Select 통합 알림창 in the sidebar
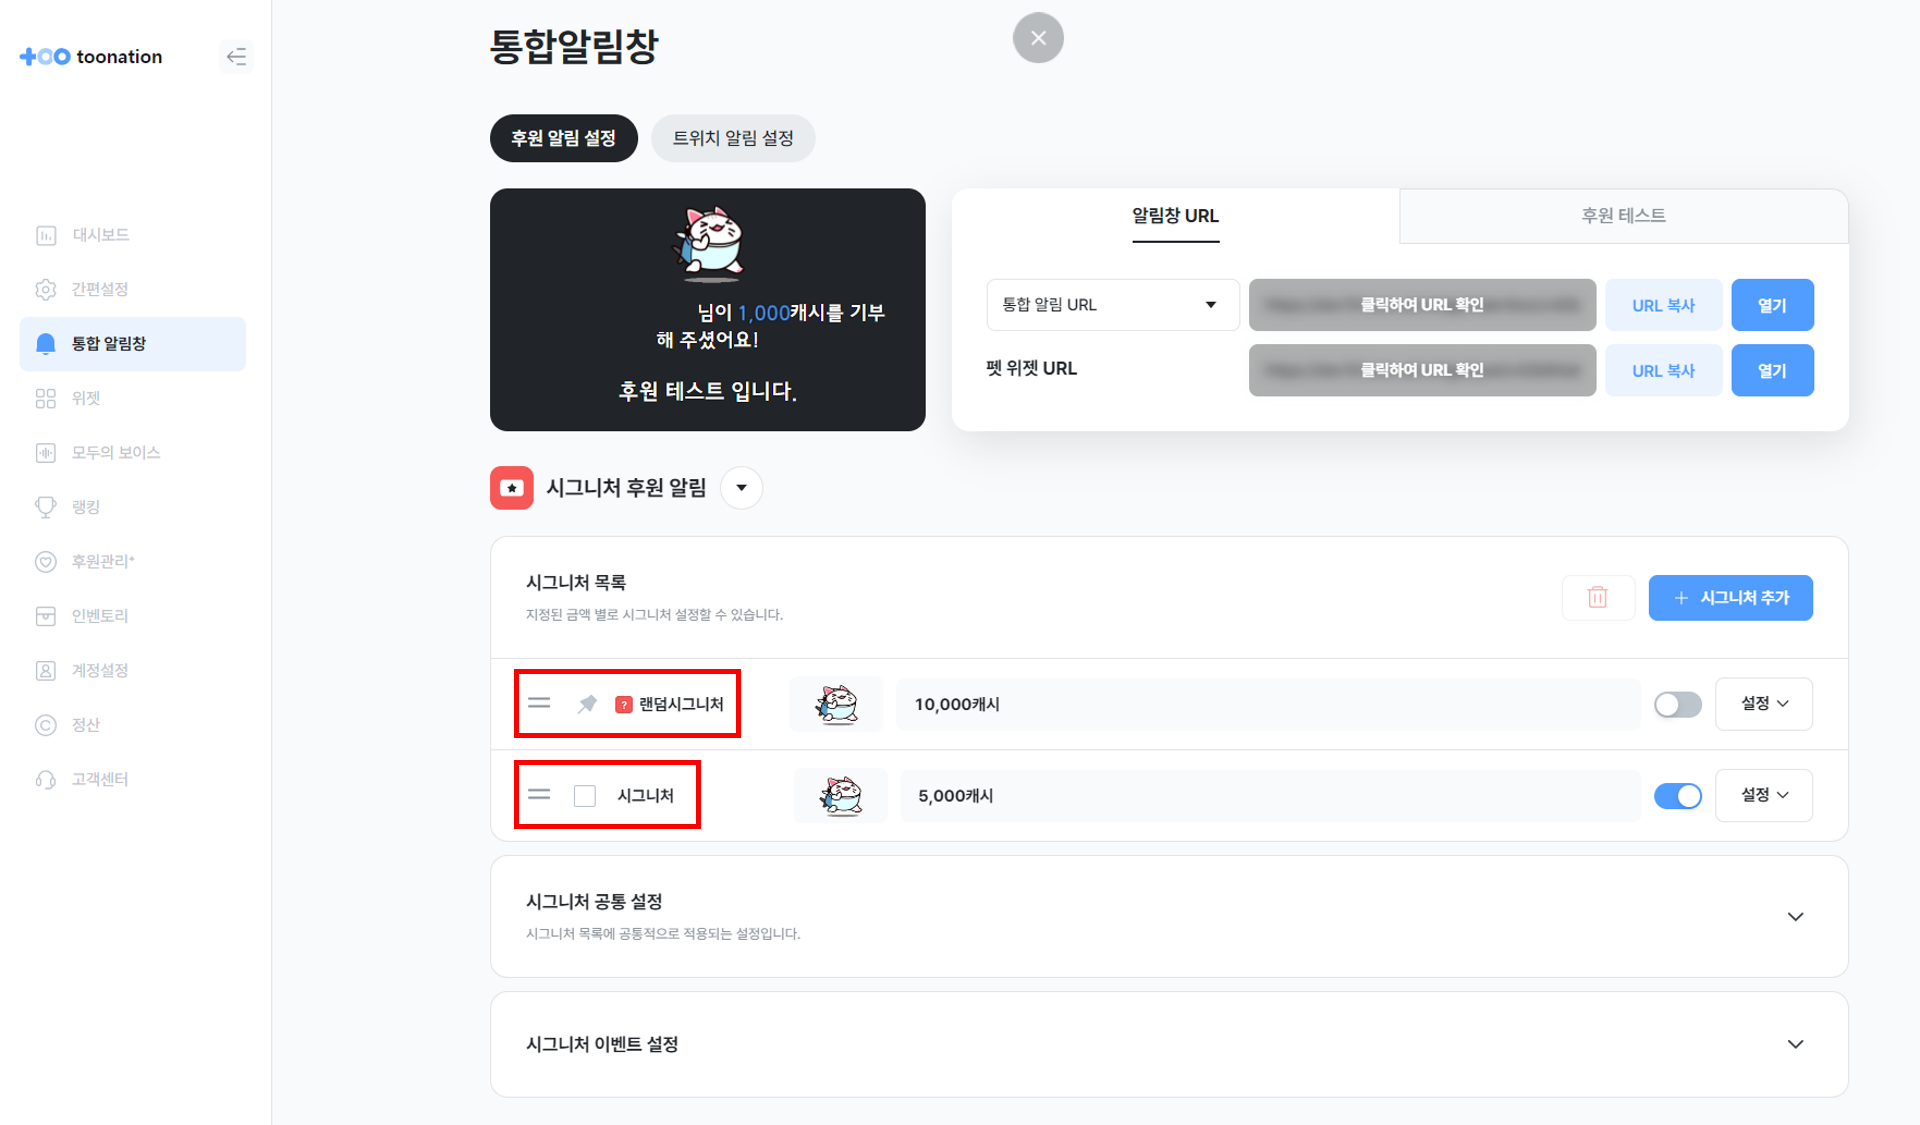This screenshot has height=1125, width=1920. click(x=133, y=344)
